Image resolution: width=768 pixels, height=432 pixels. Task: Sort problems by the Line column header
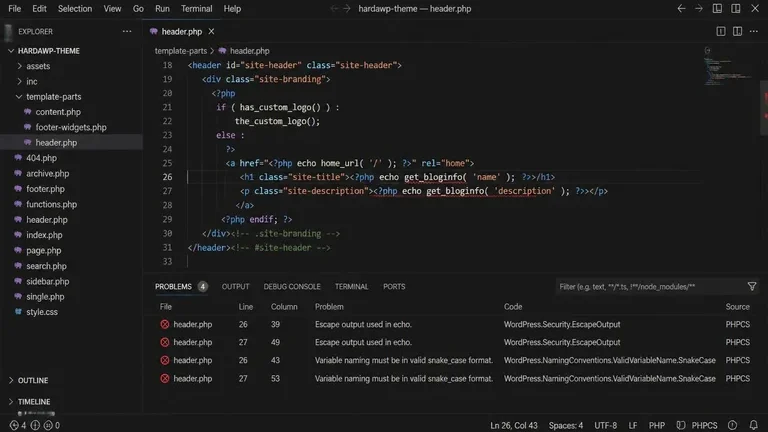coord(246,307)
